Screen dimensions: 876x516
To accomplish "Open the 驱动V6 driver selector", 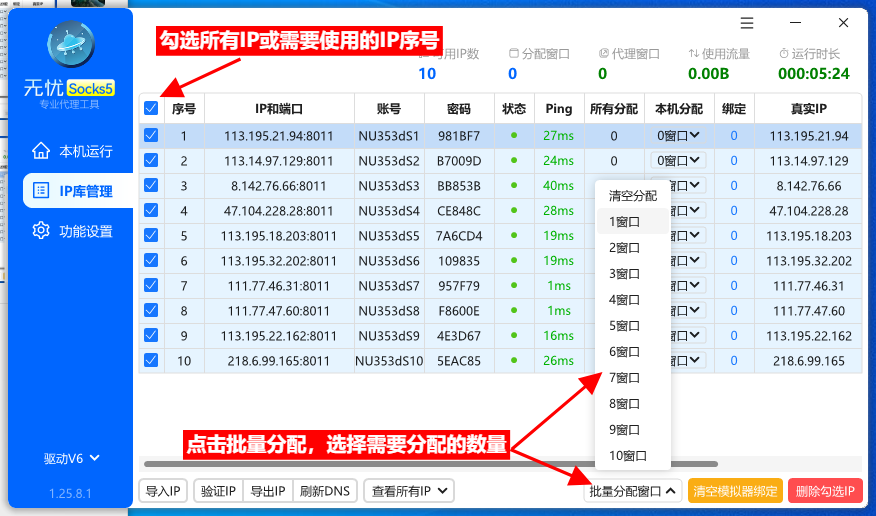I will coord(72,458).
